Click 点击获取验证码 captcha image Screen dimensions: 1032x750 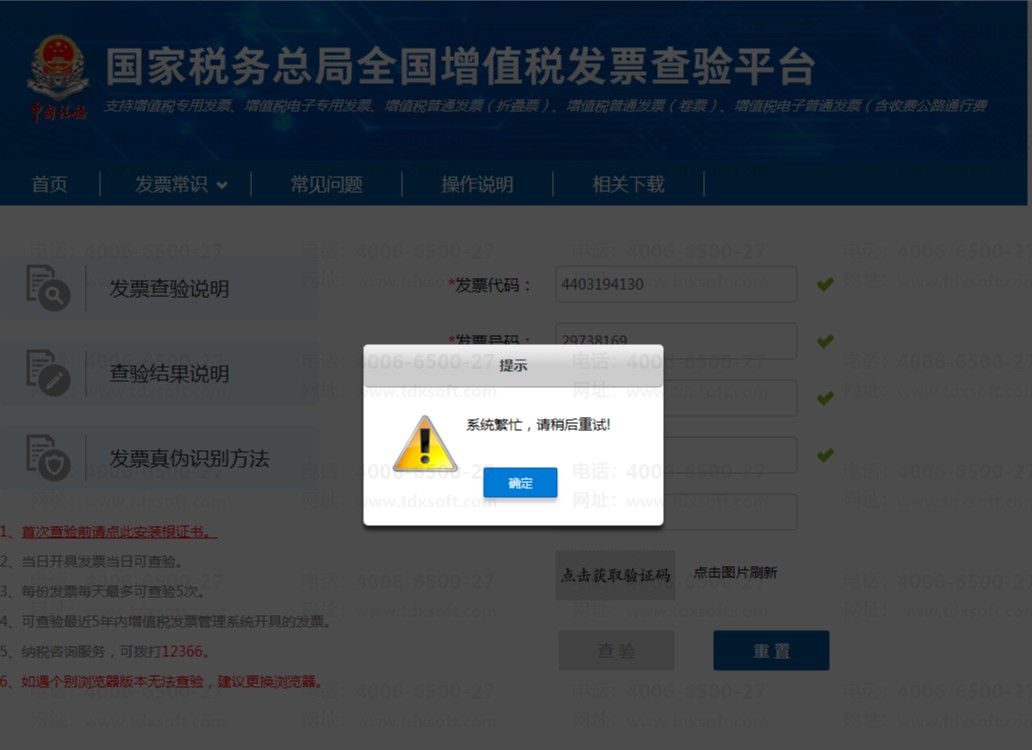[615, 575]
